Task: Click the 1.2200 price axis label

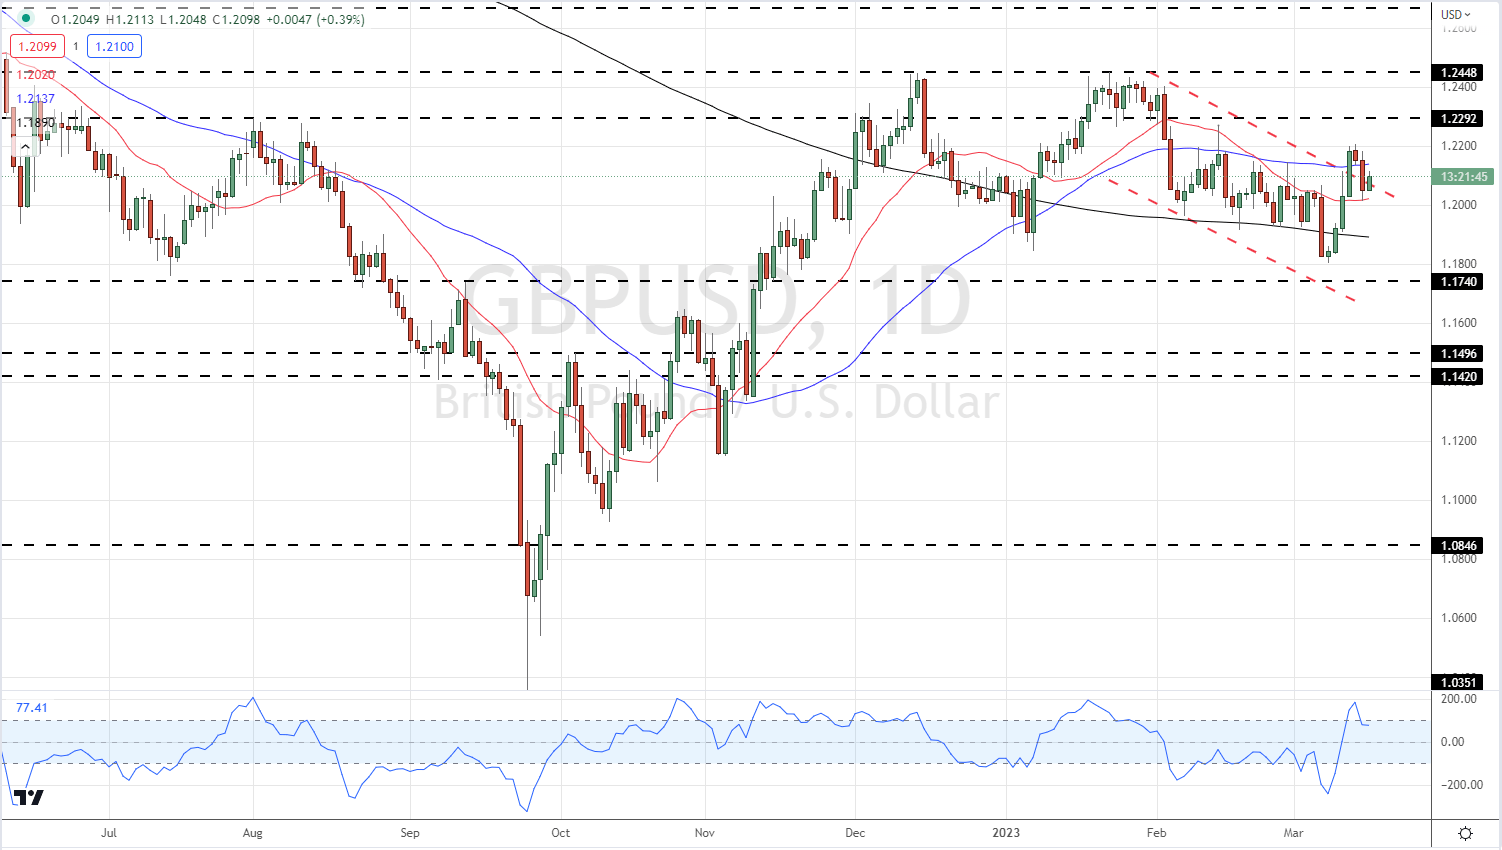Action: 1458,146
